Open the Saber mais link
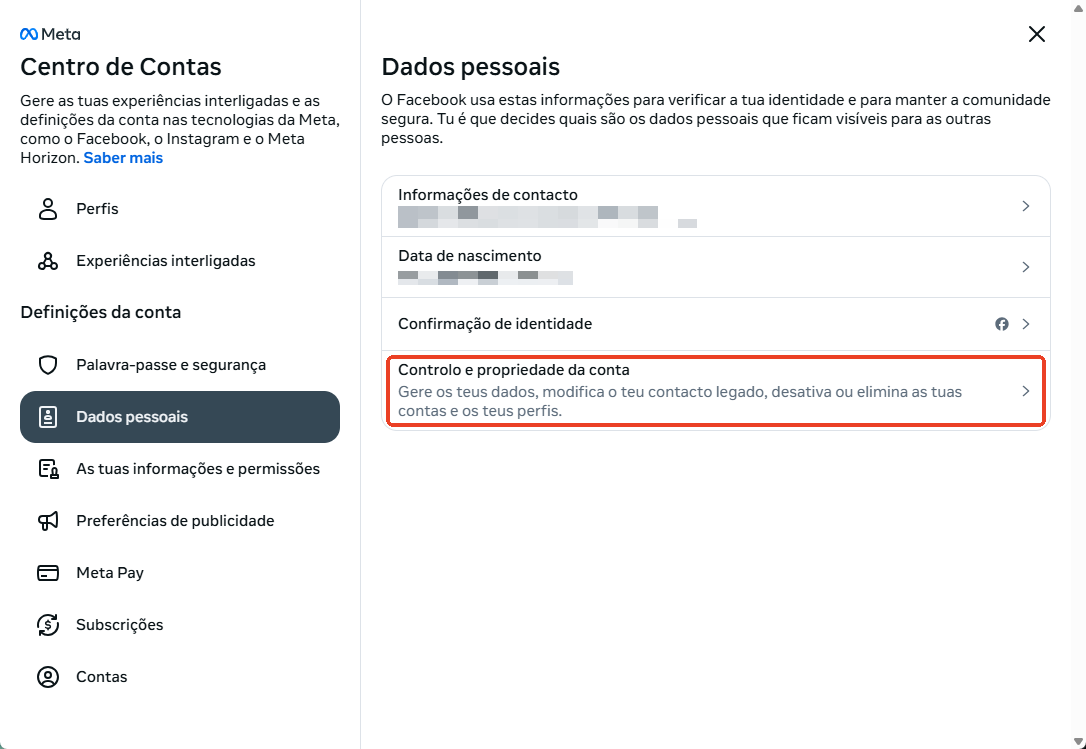 (x=123, y=157)
